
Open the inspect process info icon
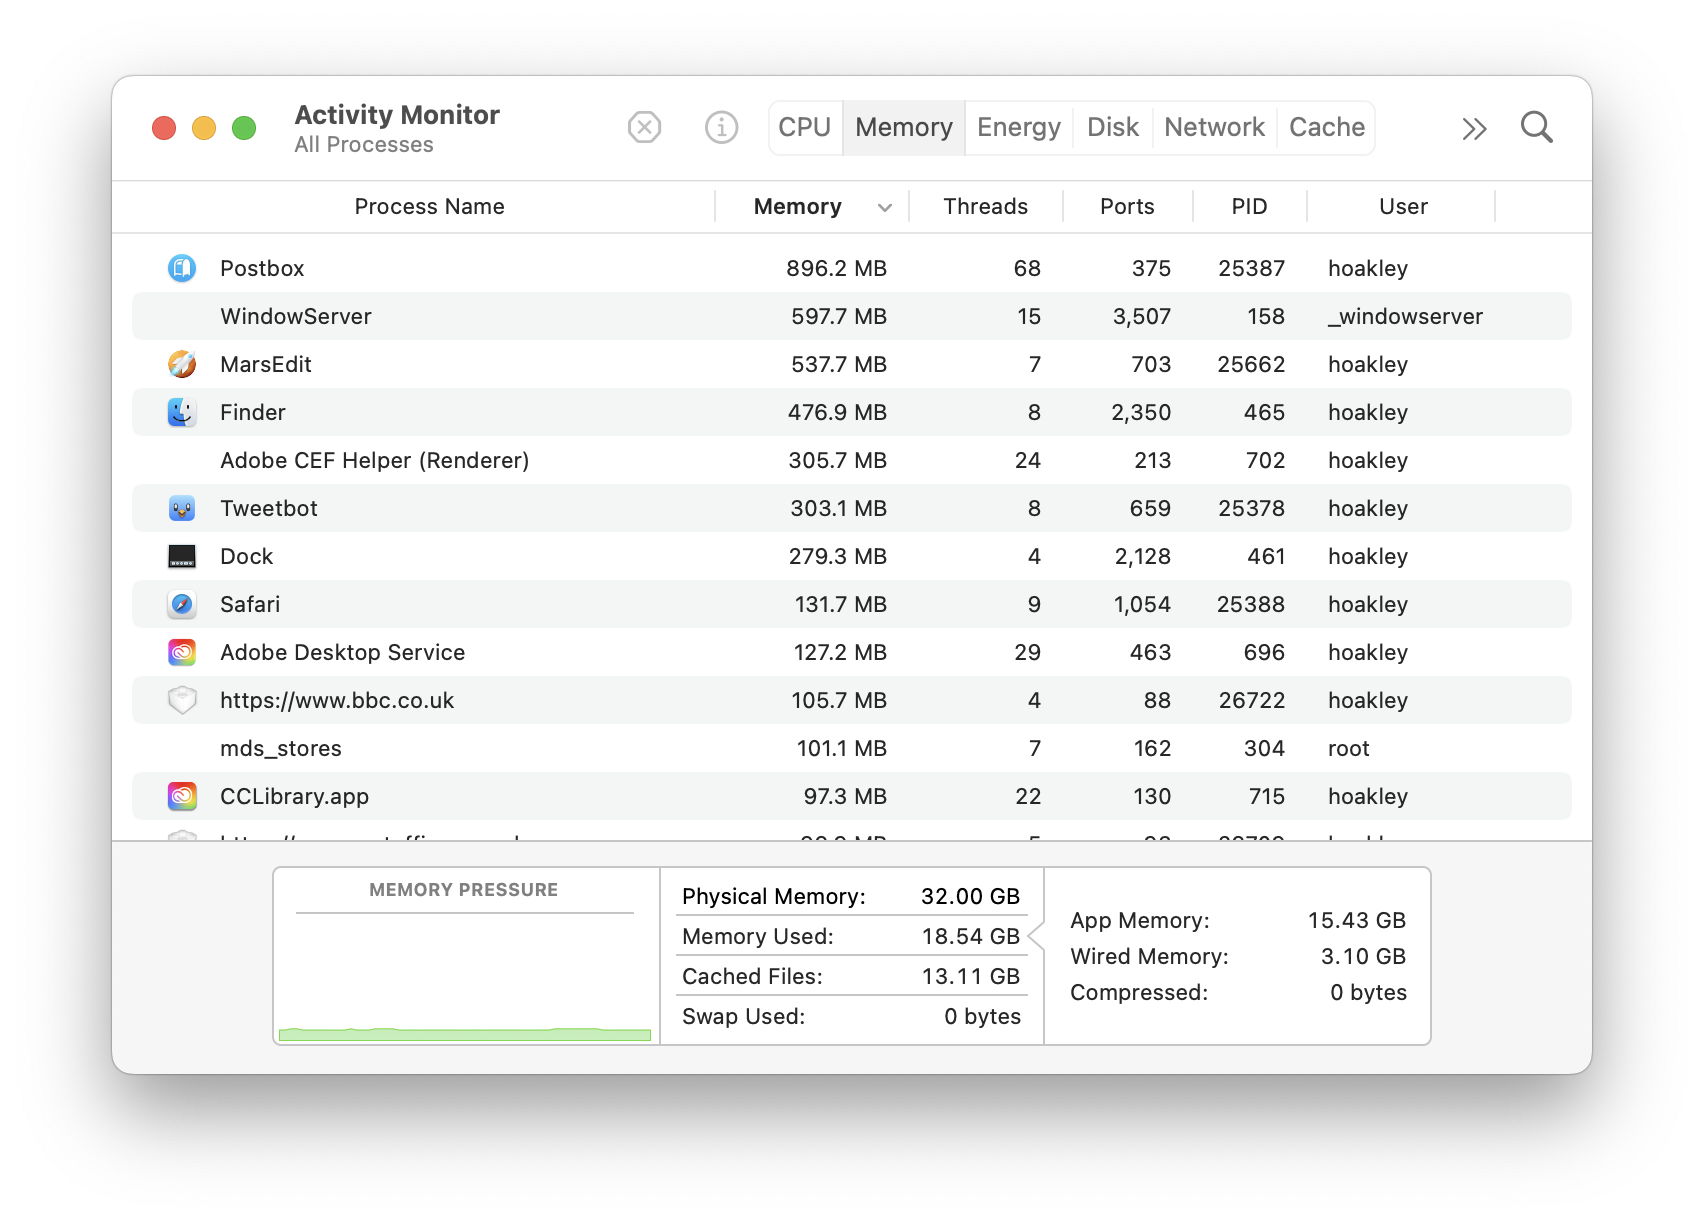[x=721, y=127]
